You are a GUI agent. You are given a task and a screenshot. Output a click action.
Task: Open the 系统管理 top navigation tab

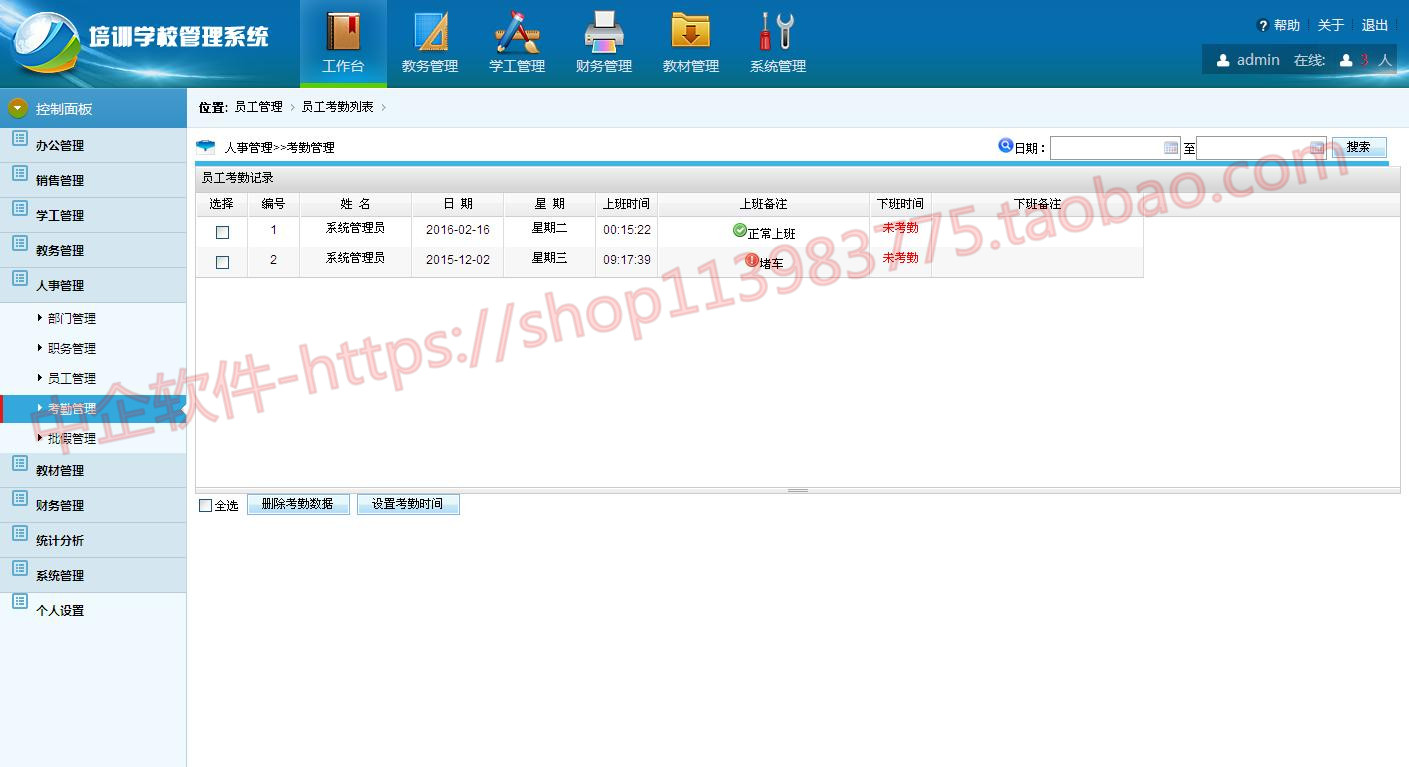coord(778,43)
